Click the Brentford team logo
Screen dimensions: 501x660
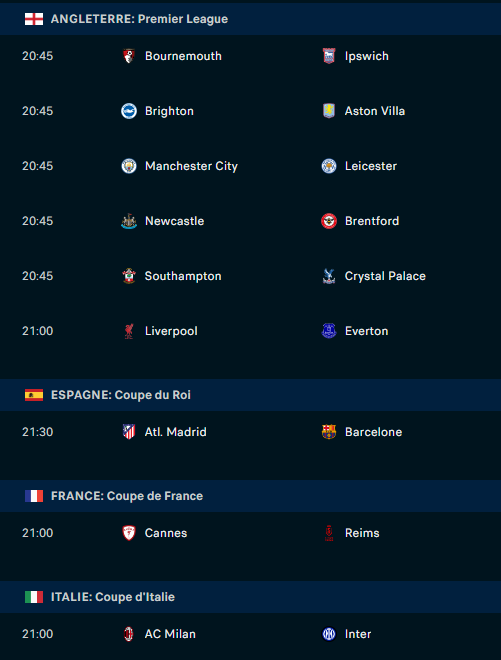(329, 221)
